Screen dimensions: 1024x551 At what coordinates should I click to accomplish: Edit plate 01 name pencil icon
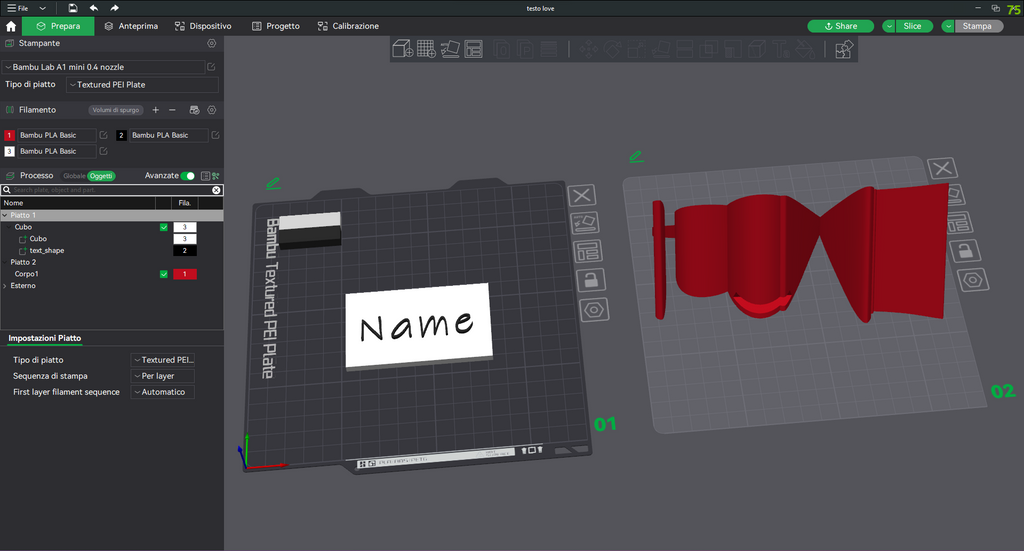273,183
